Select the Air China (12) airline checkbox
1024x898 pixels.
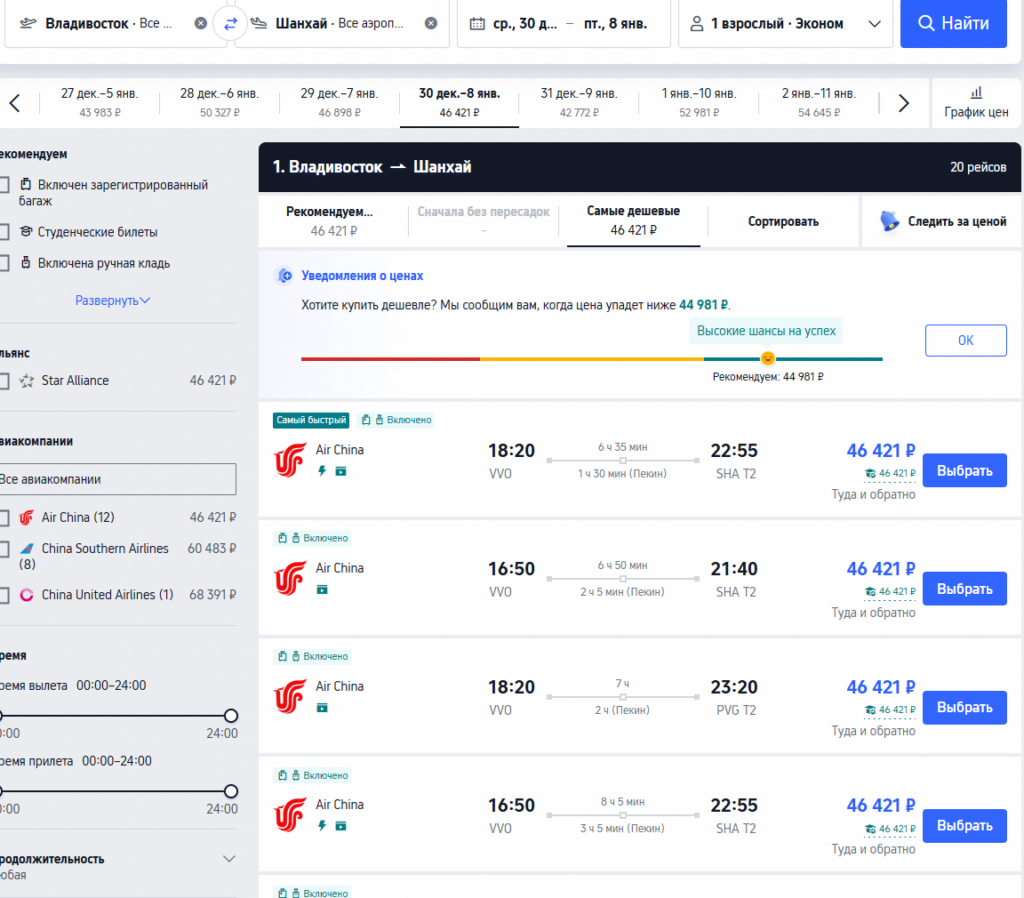tap(4, 518)
